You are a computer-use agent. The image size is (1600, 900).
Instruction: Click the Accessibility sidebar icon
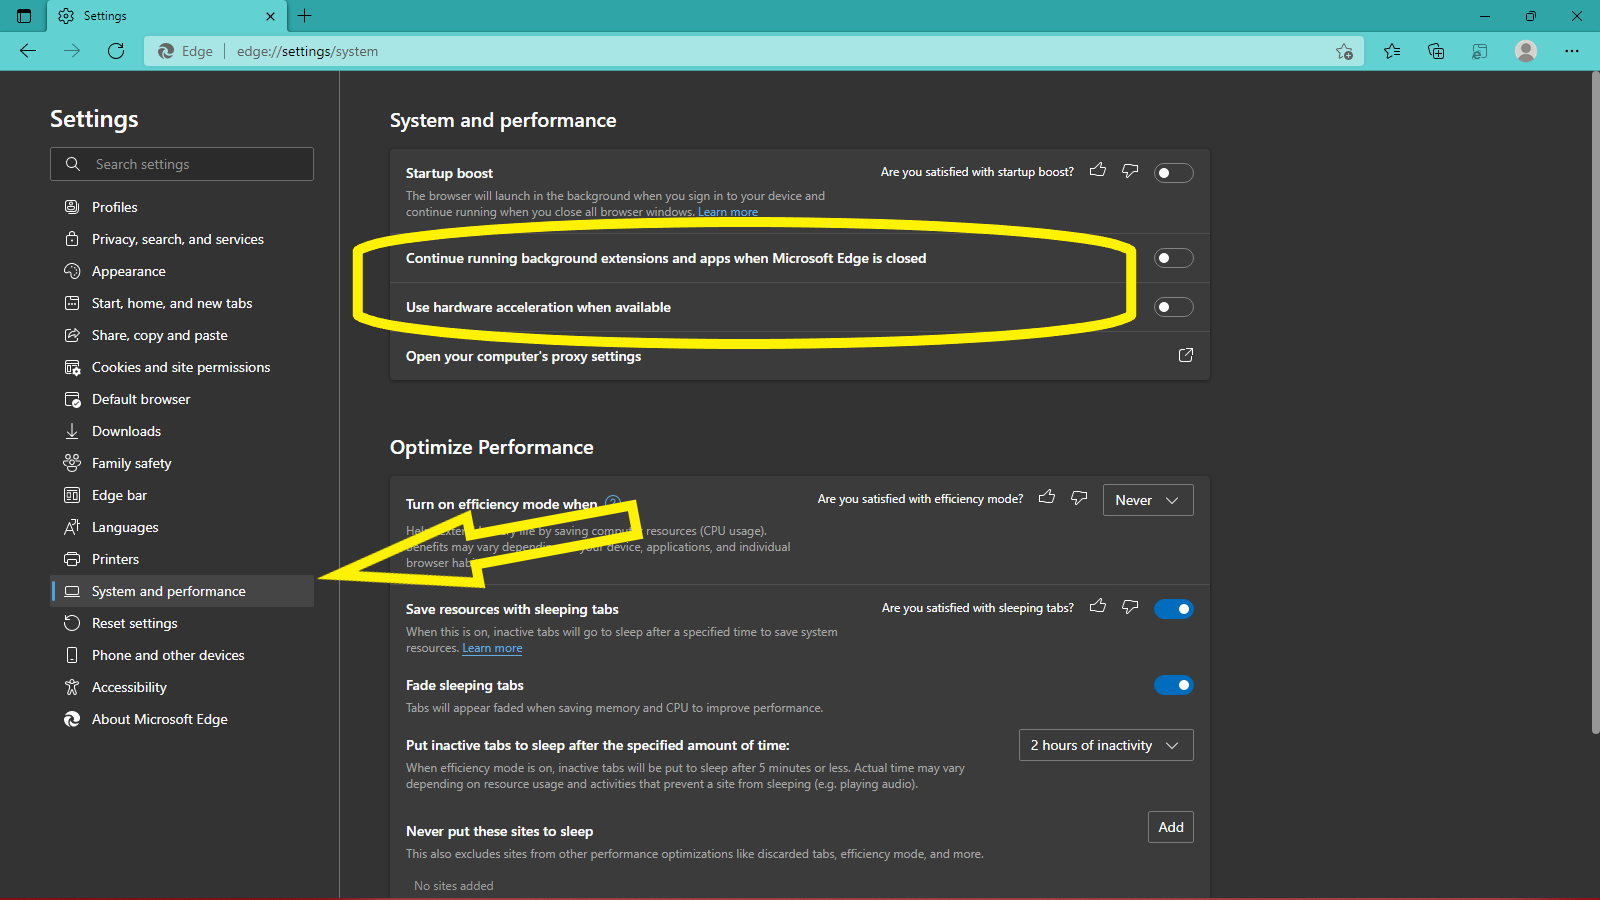point(72,687)
